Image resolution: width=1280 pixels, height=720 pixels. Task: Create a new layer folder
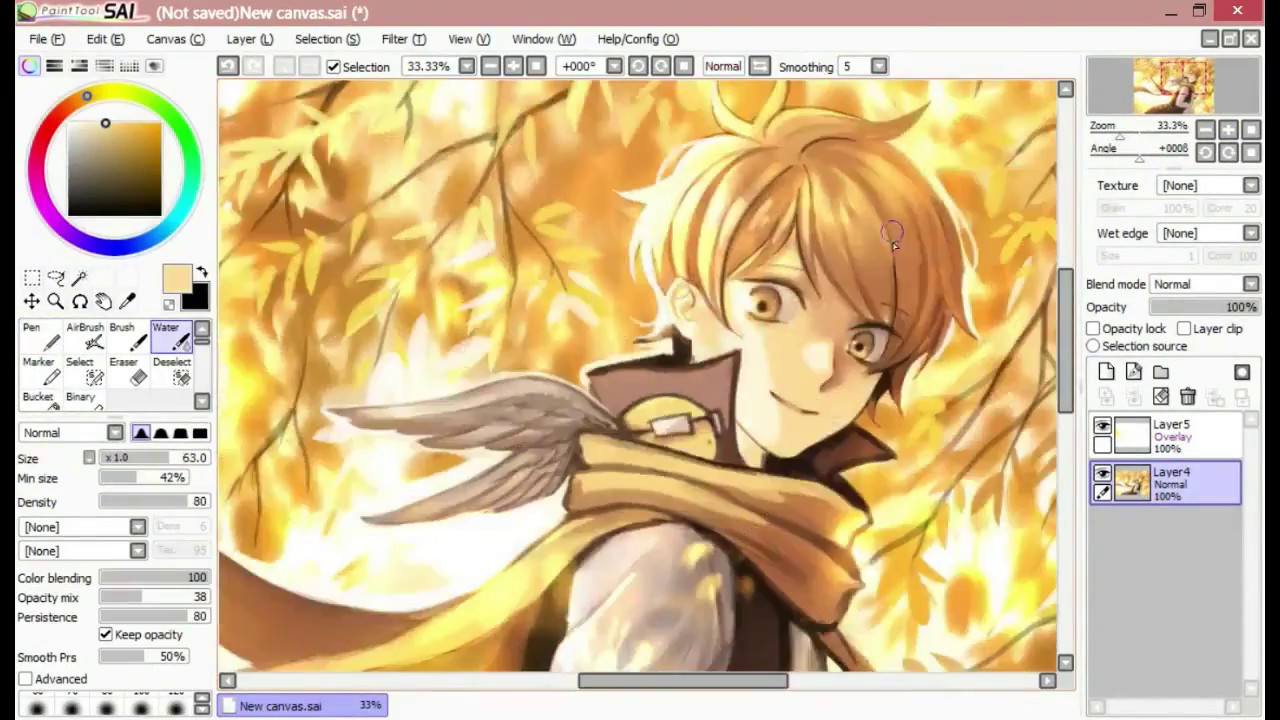1160,372
